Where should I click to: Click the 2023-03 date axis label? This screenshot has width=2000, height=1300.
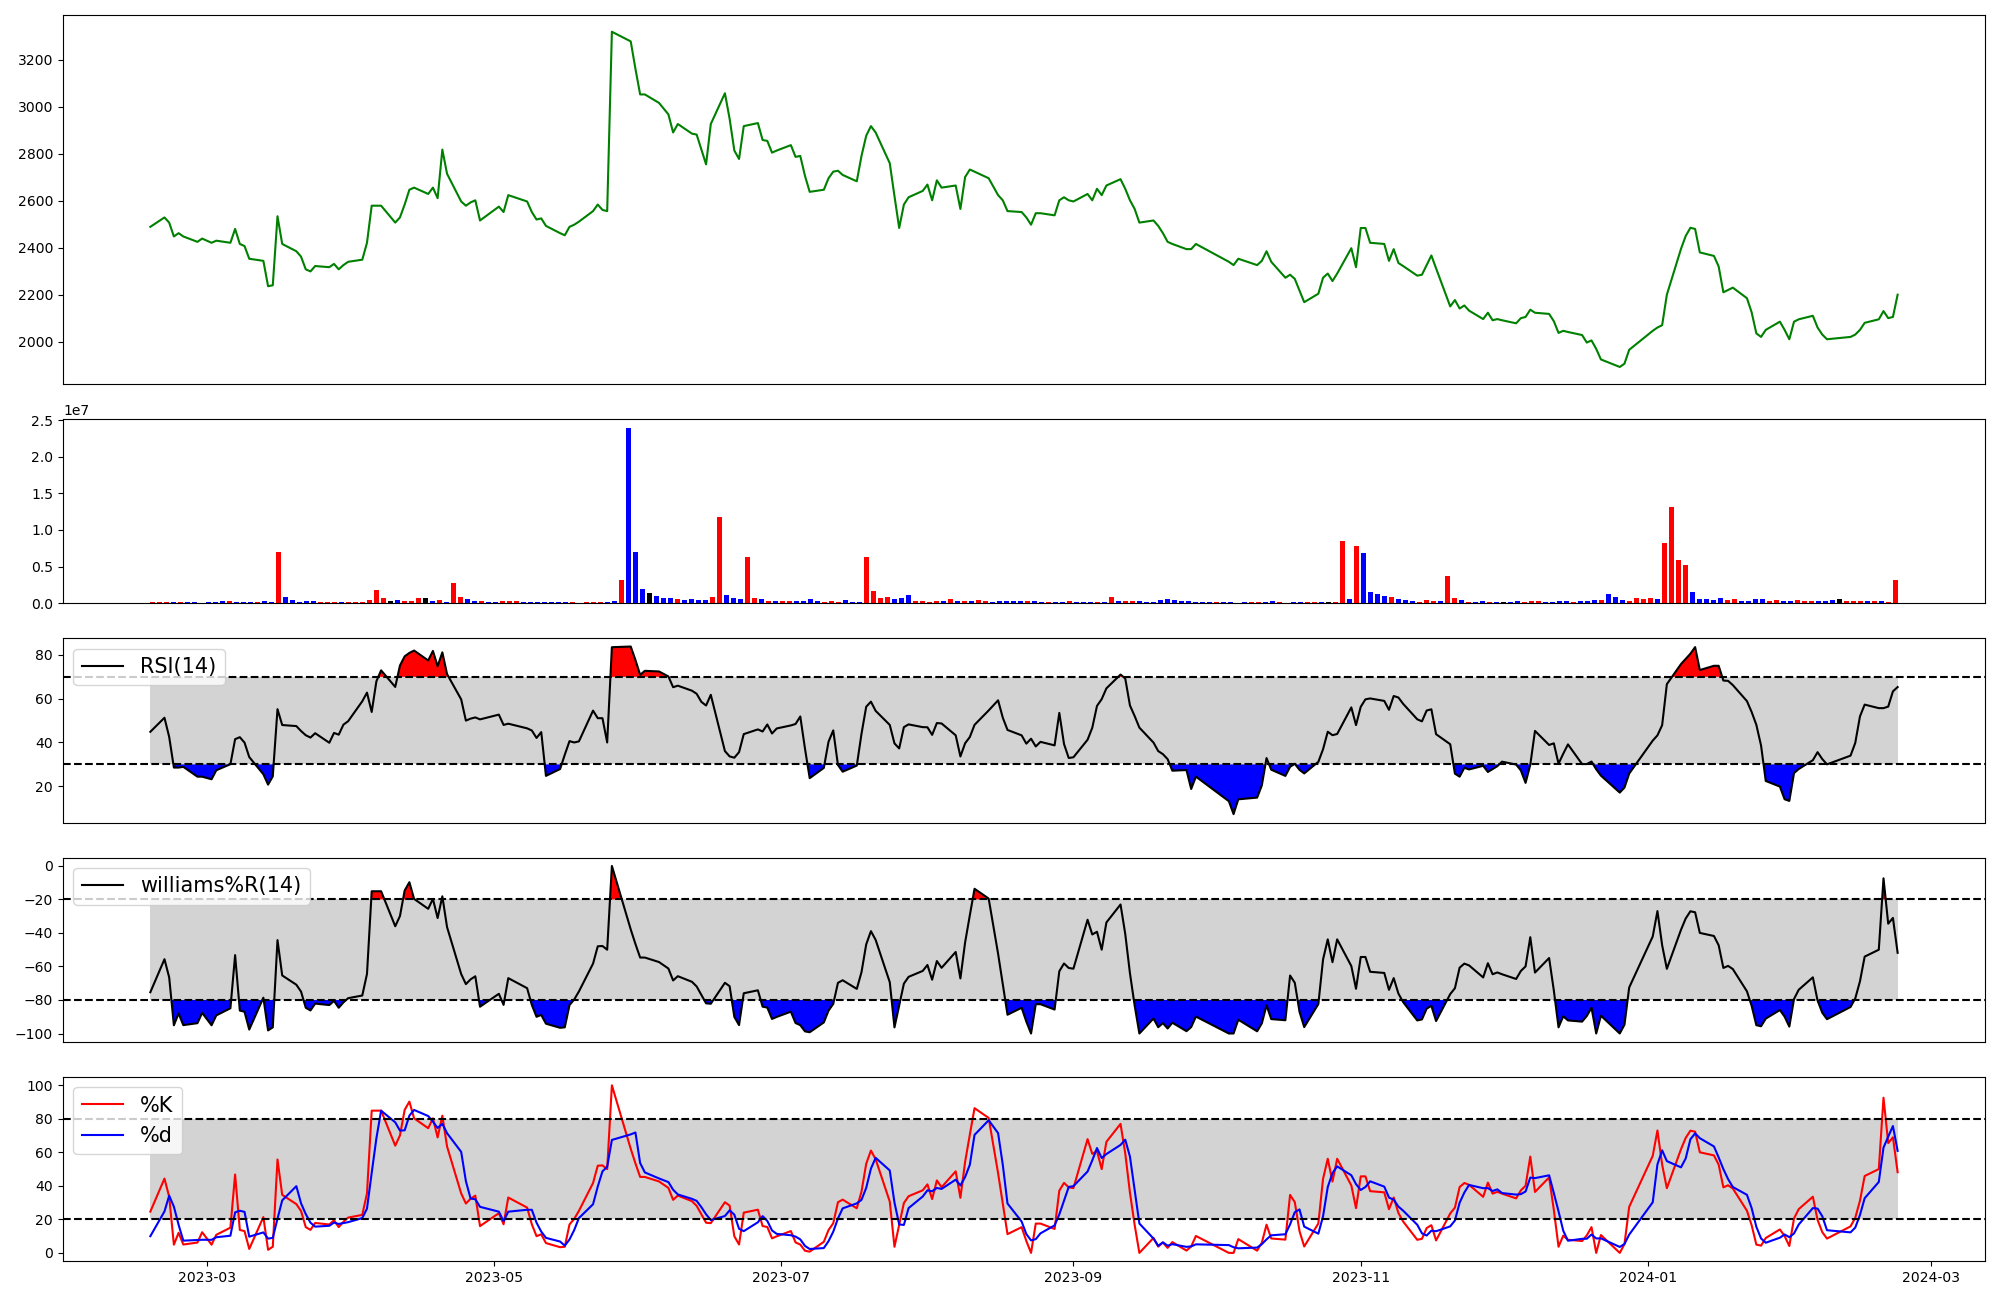click(x=207, y=1277)
